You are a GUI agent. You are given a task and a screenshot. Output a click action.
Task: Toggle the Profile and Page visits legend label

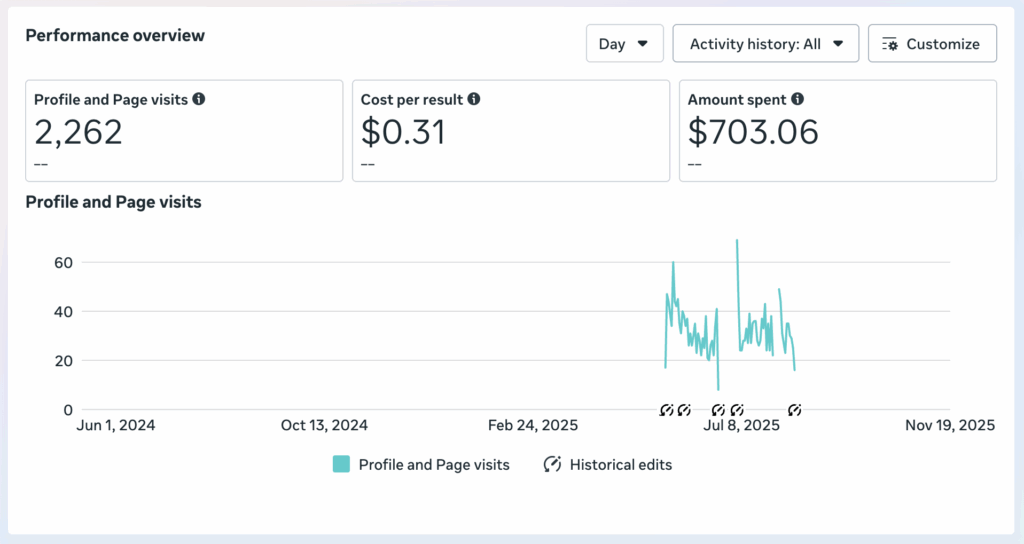pyautogui.click(x=434, y=464)
